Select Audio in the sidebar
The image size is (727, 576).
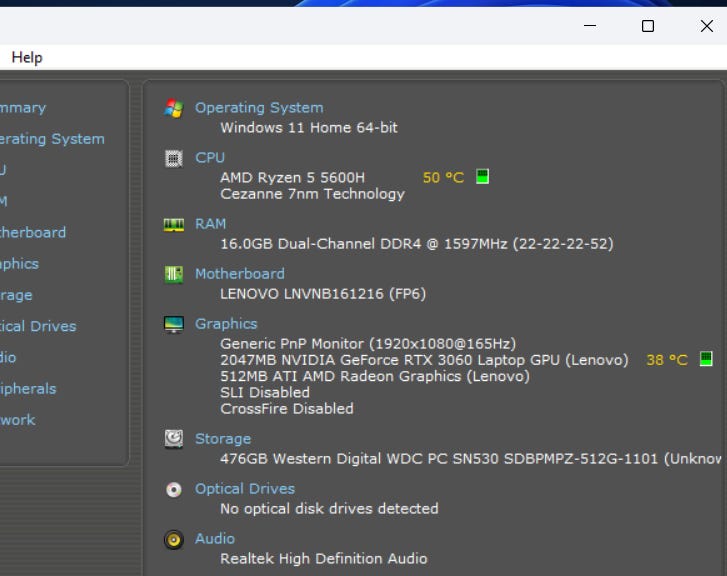point(8,358)
